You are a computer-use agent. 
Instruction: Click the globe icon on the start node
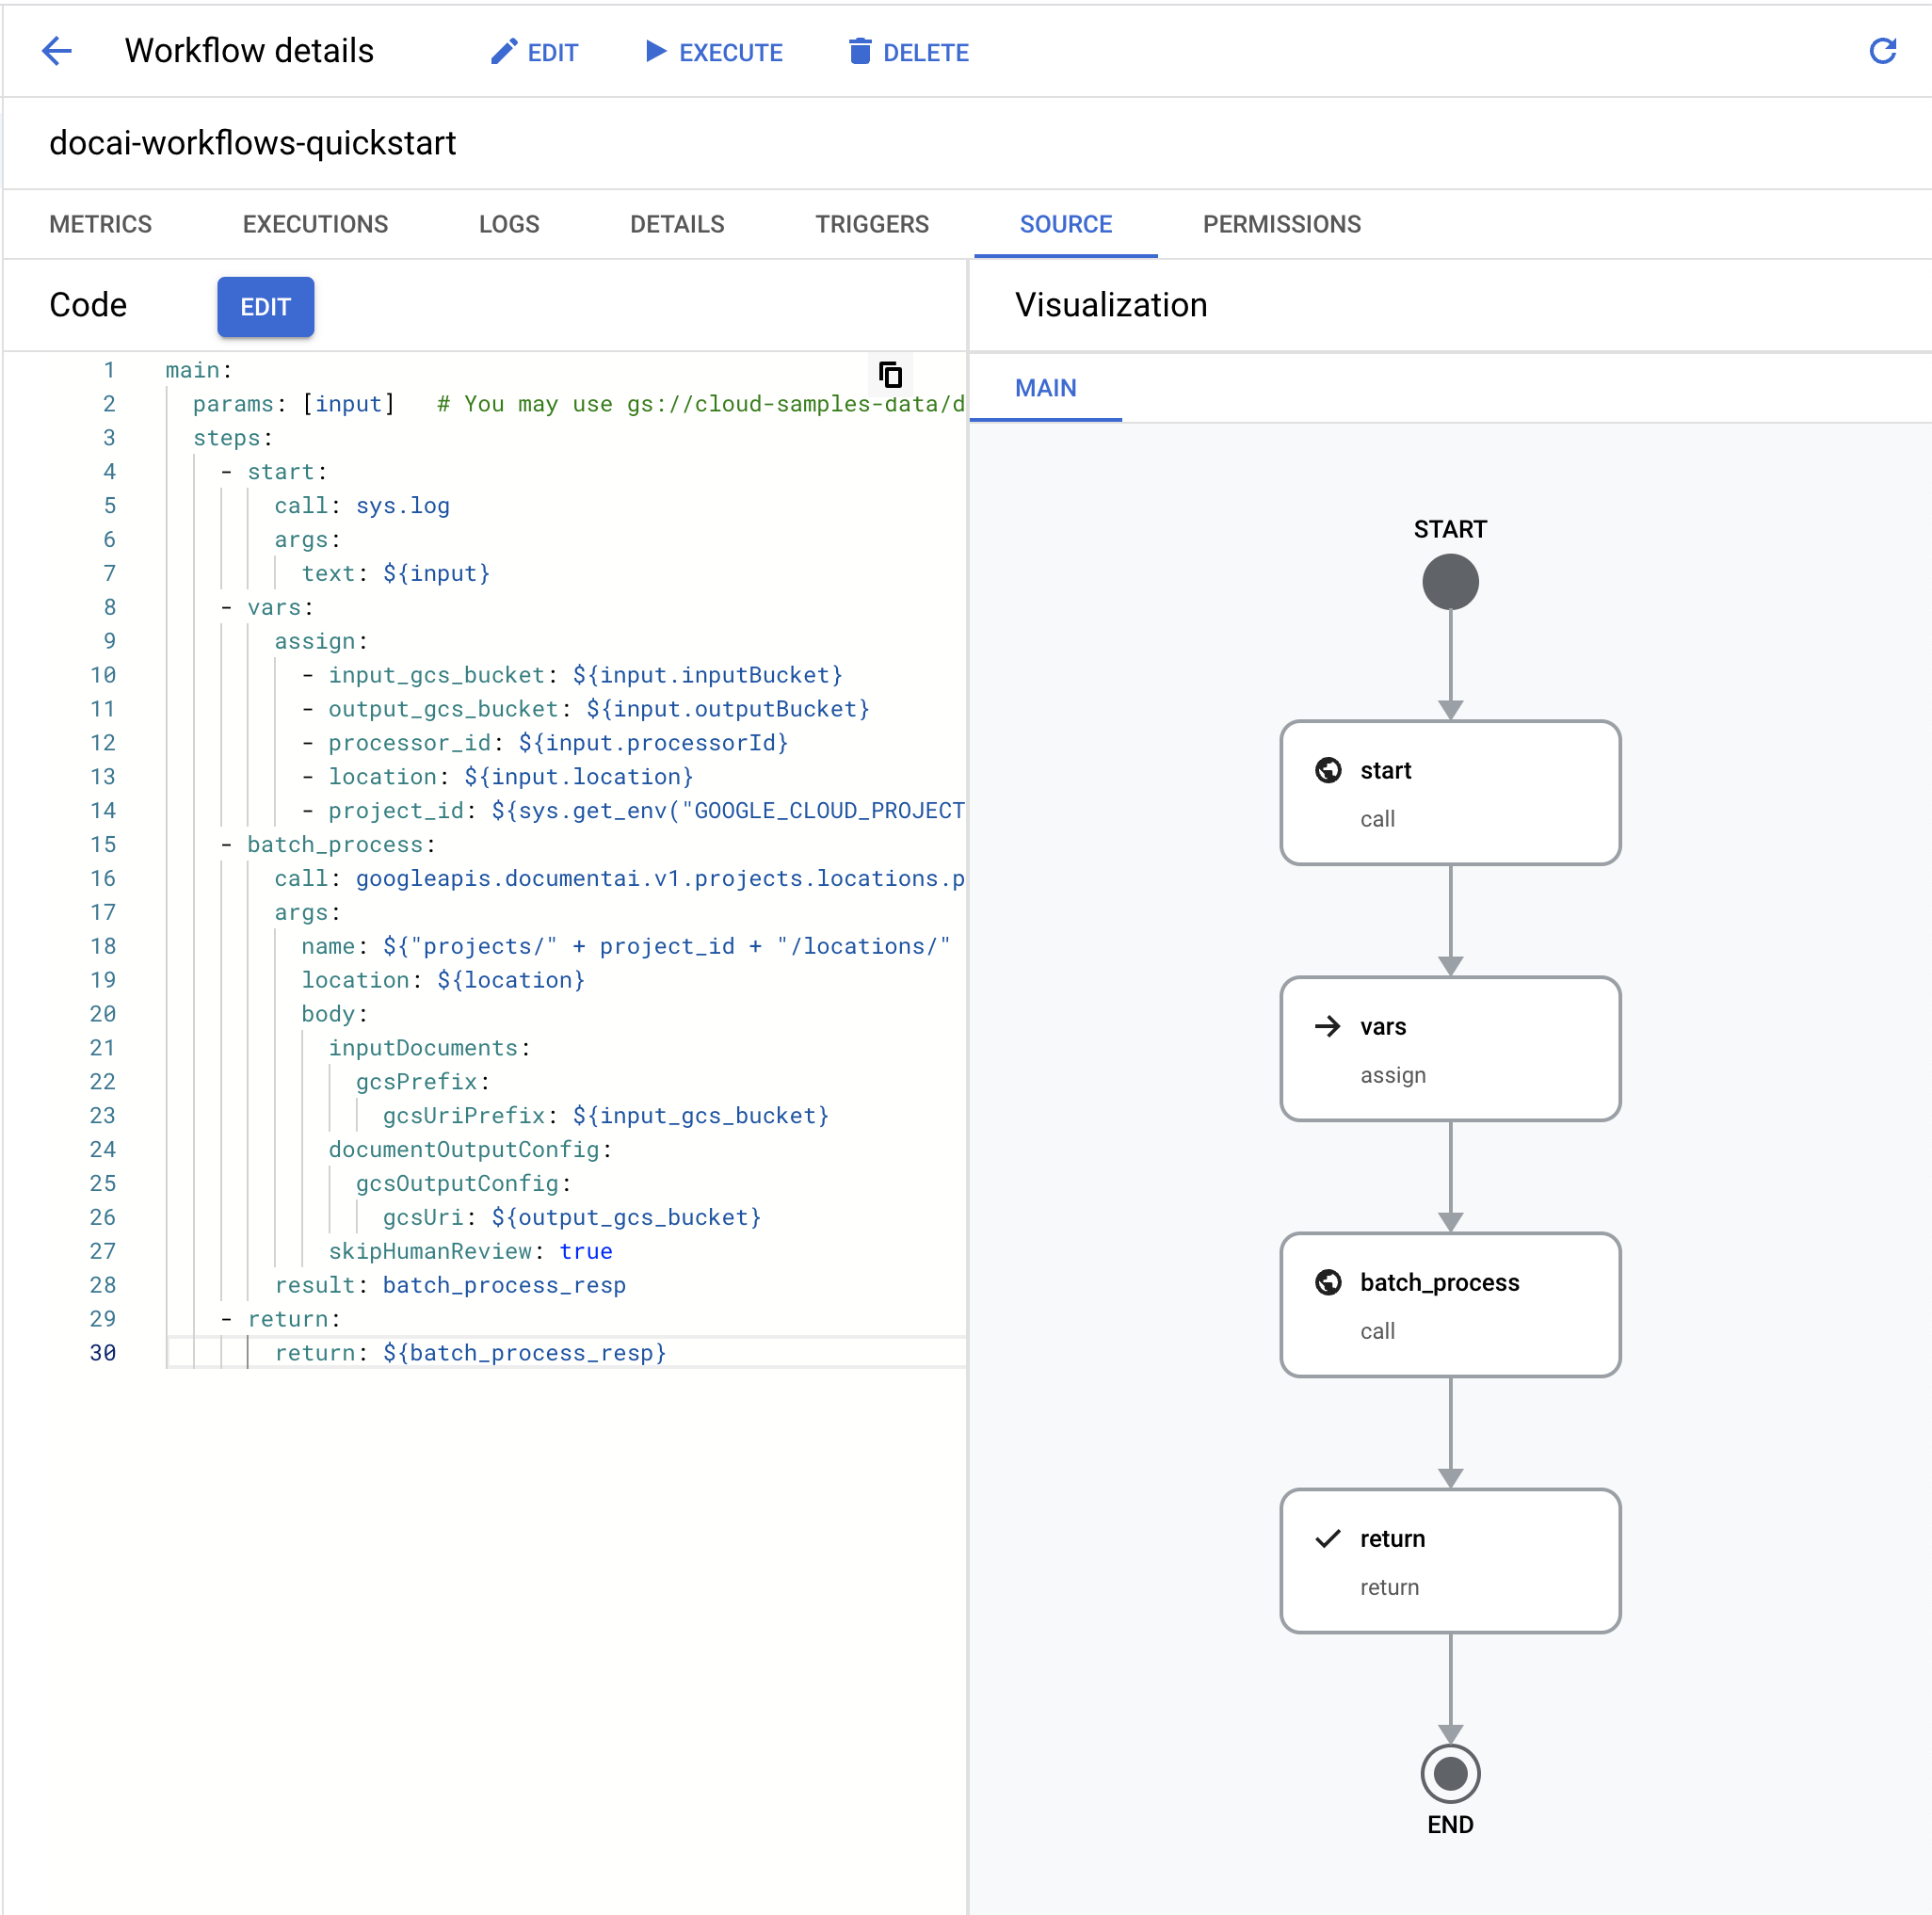1328,770
